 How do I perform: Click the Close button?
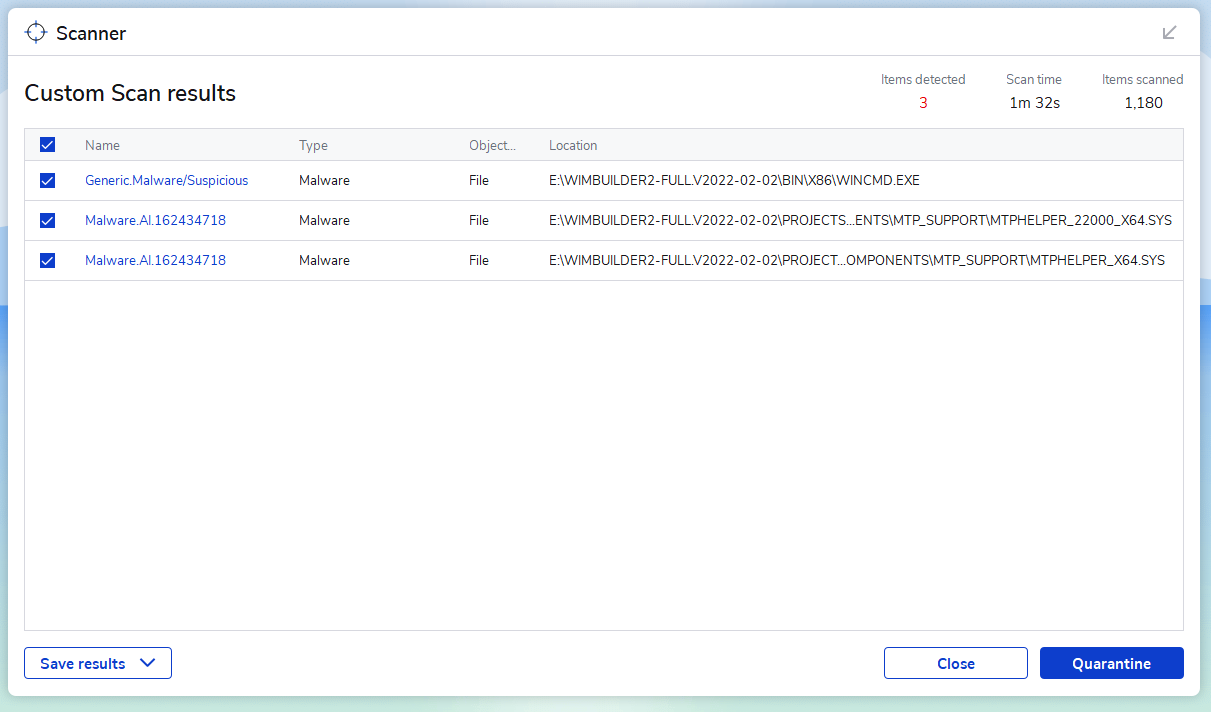pos(956,663)
